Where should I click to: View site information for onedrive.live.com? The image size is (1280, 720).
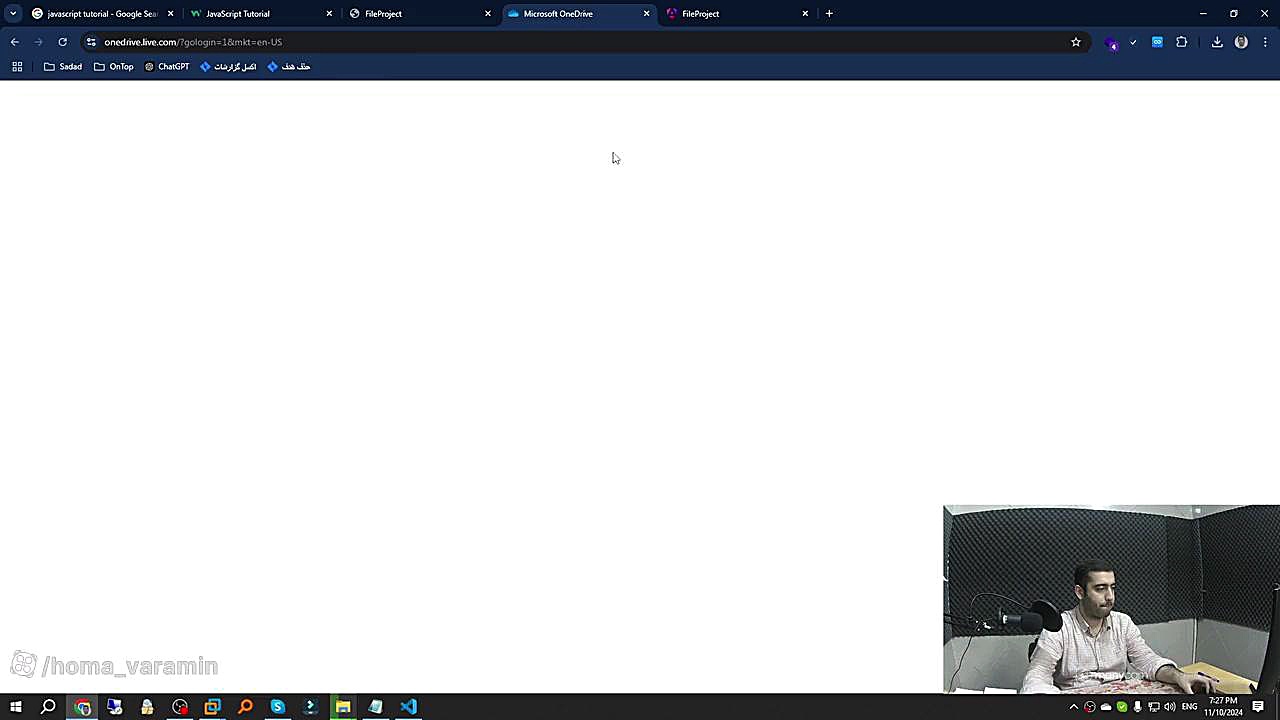pos(91,42)
